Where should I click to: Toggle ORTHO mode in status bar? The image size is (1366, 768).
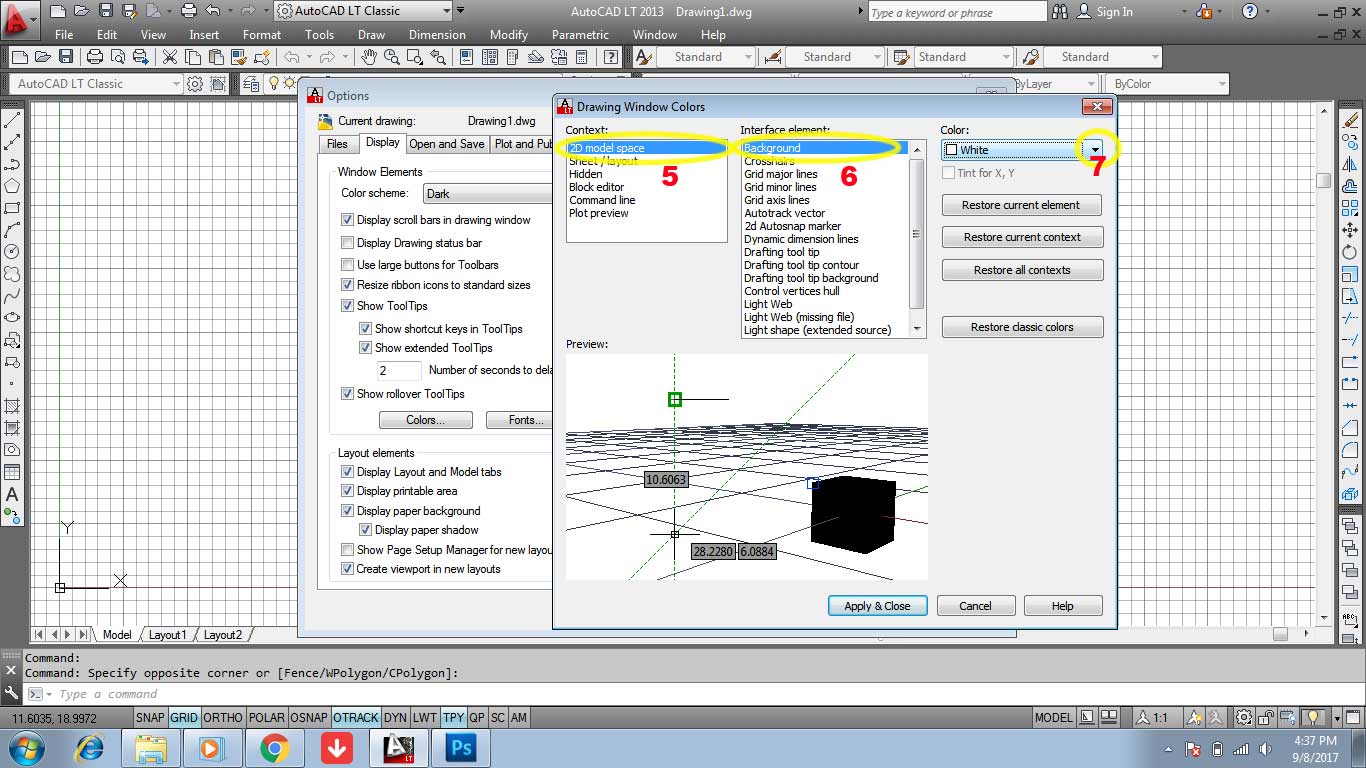click(222, 717)
